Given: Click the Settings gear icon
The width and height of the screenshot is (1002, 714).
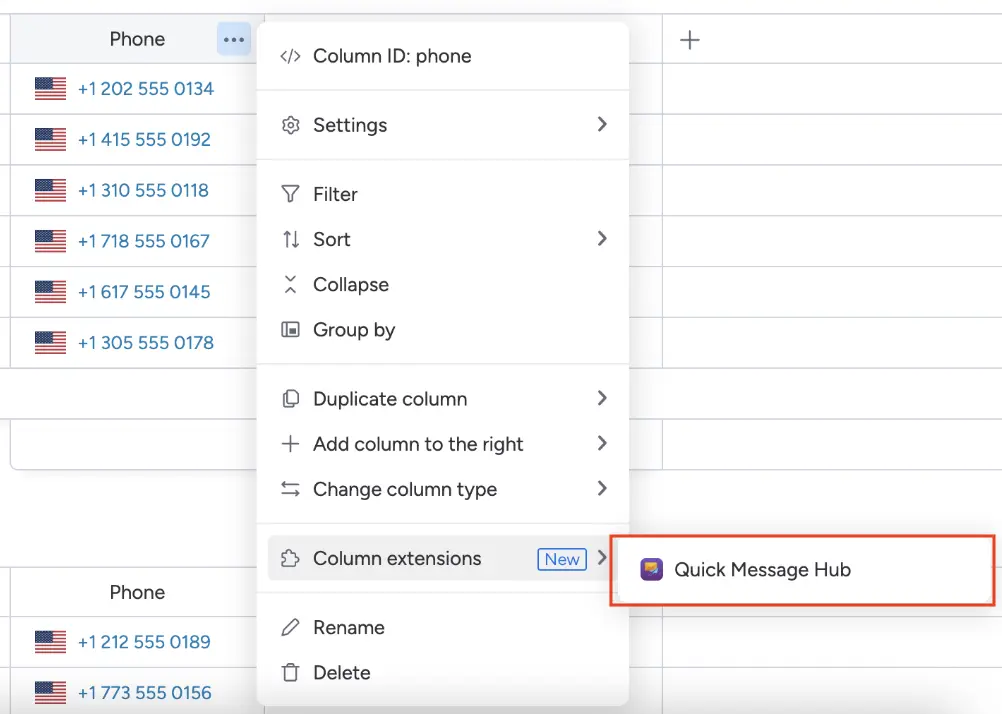Looking at the screenshot, I should [x=290, y=125].
